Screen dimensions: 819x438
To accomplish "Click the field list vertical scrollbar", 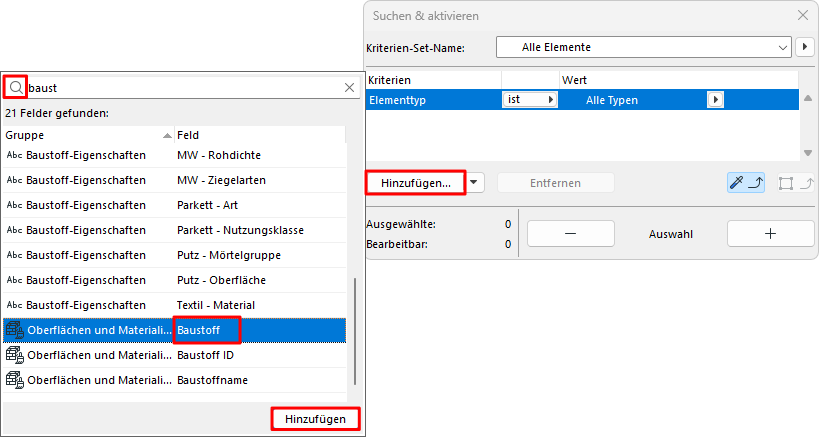I will 354,330.
